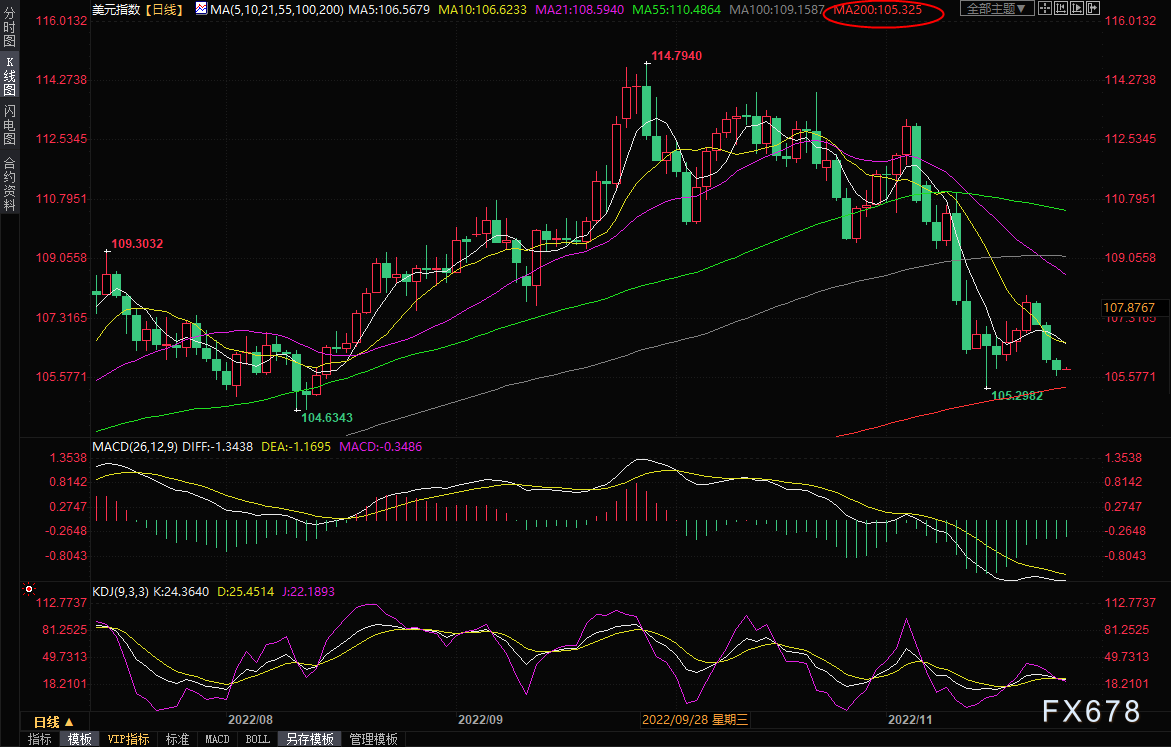Apply the 标准 template
This screenshot has width=1171, height=747.
pyautogui.click(x=177, y=739)
